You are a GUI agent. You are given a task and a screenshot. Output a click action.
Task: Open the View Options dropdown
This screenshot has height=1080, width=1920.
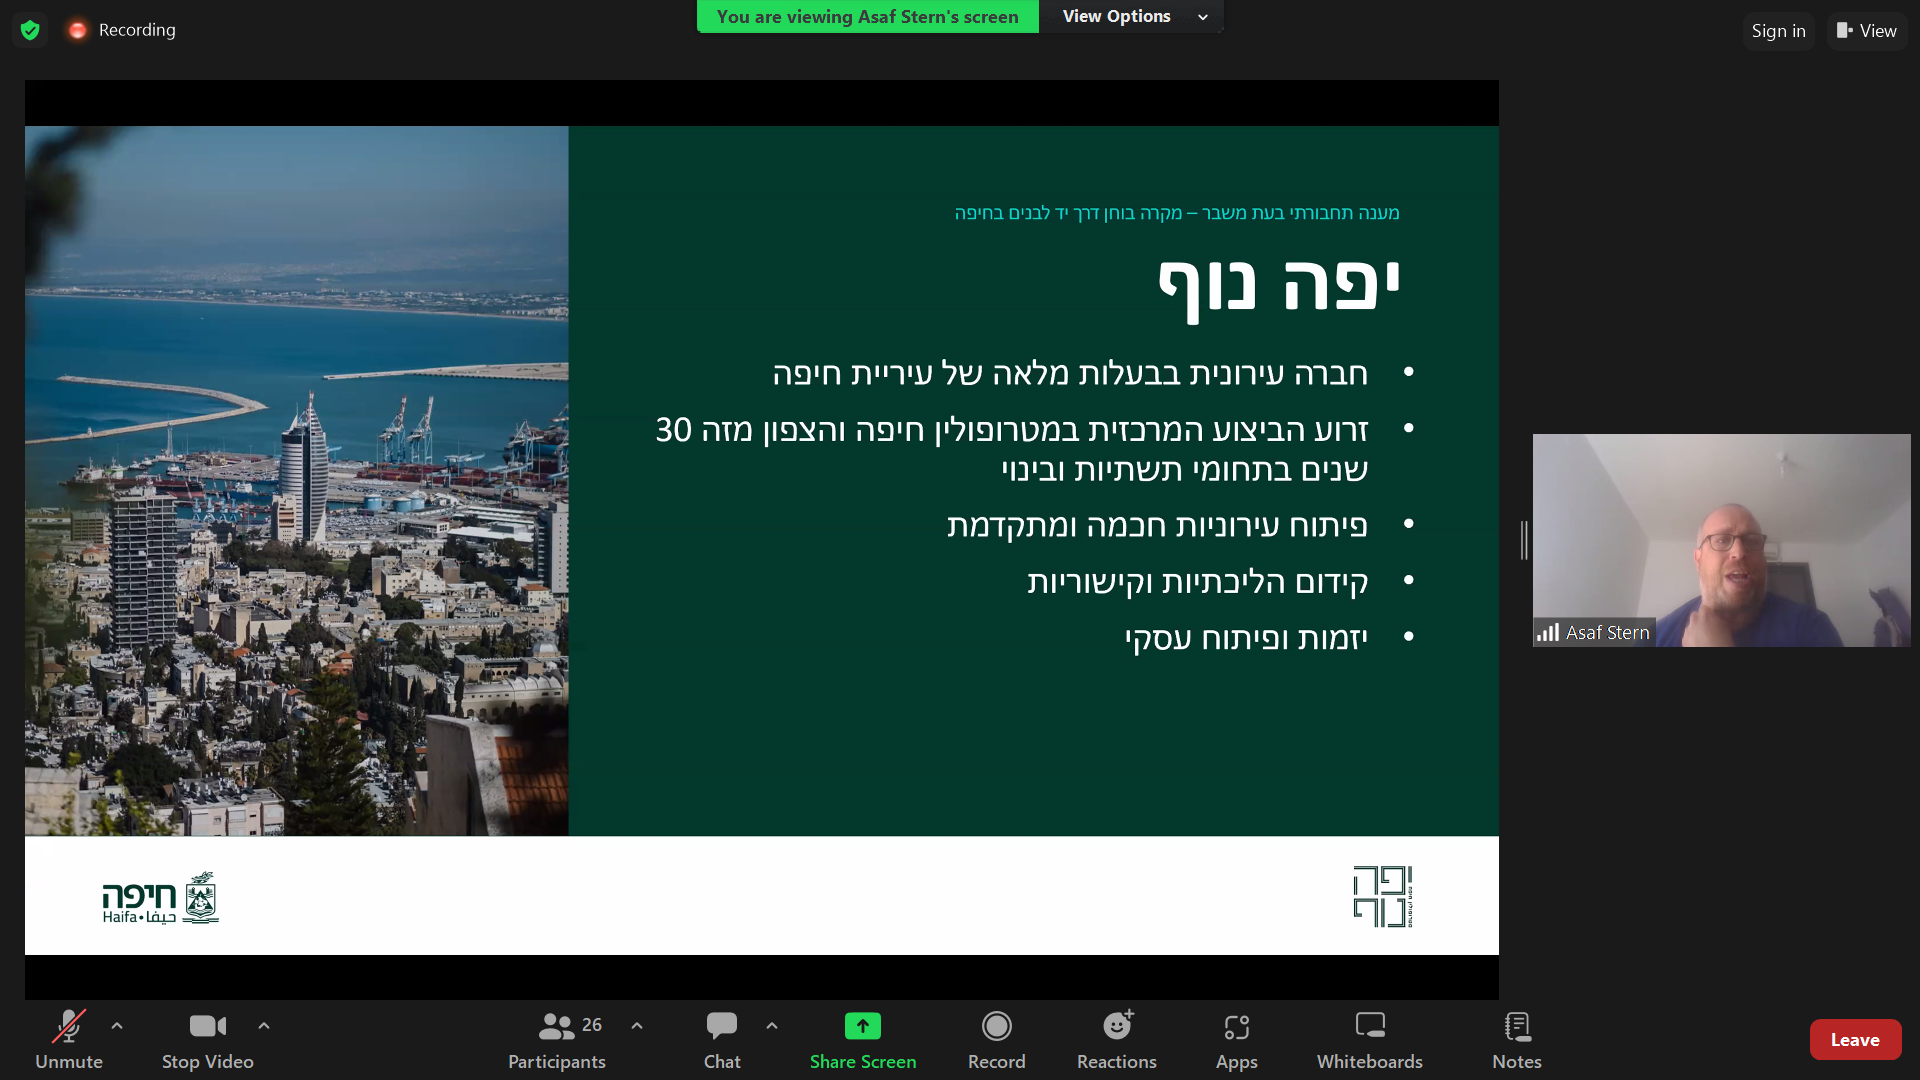pos(1133,16)
